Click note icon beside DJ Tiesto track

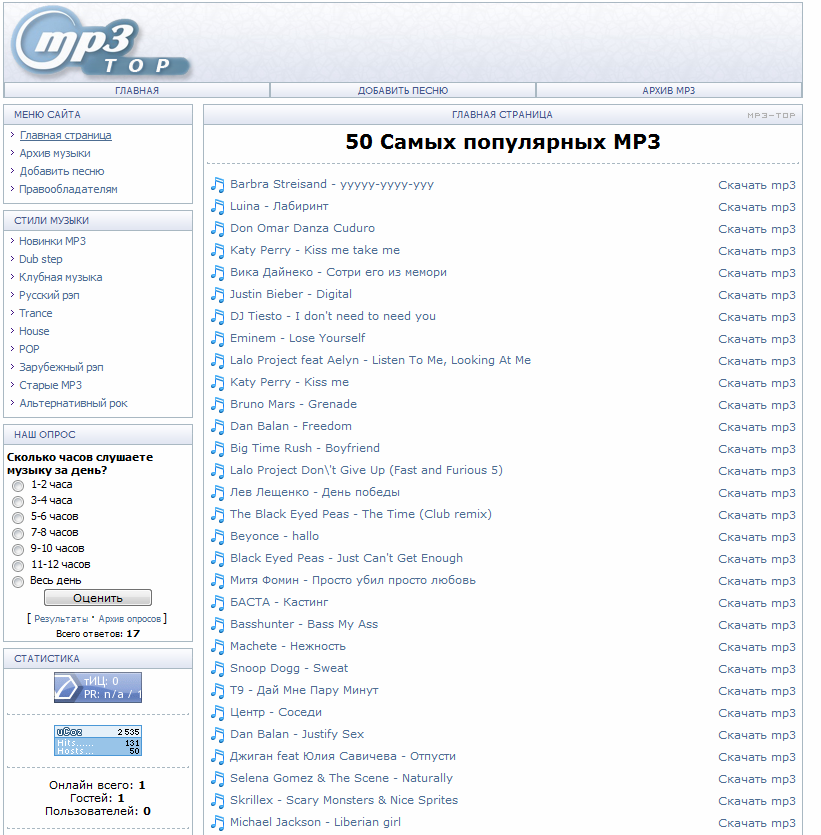click(217, 316)
